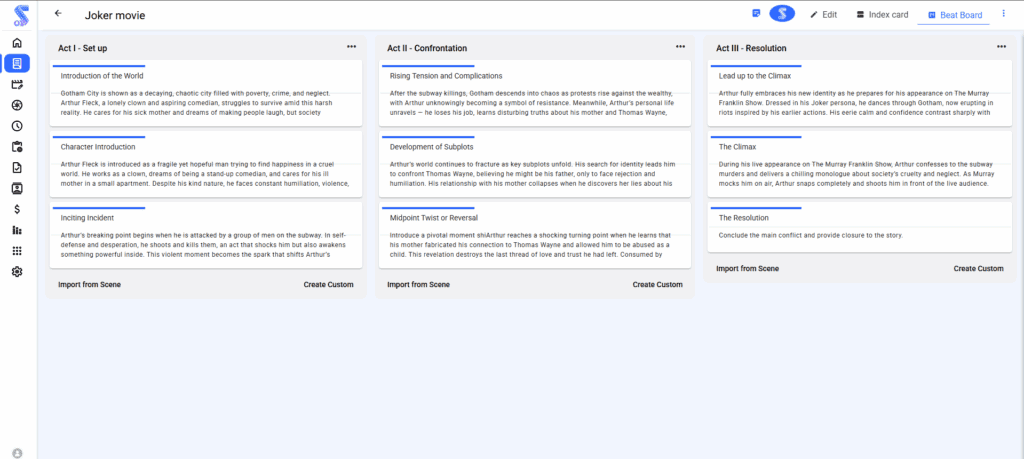Click the Act I - Set up heading
This screenshot has height=459, width=1024.
pyautogui.click(x=83, y=48)
